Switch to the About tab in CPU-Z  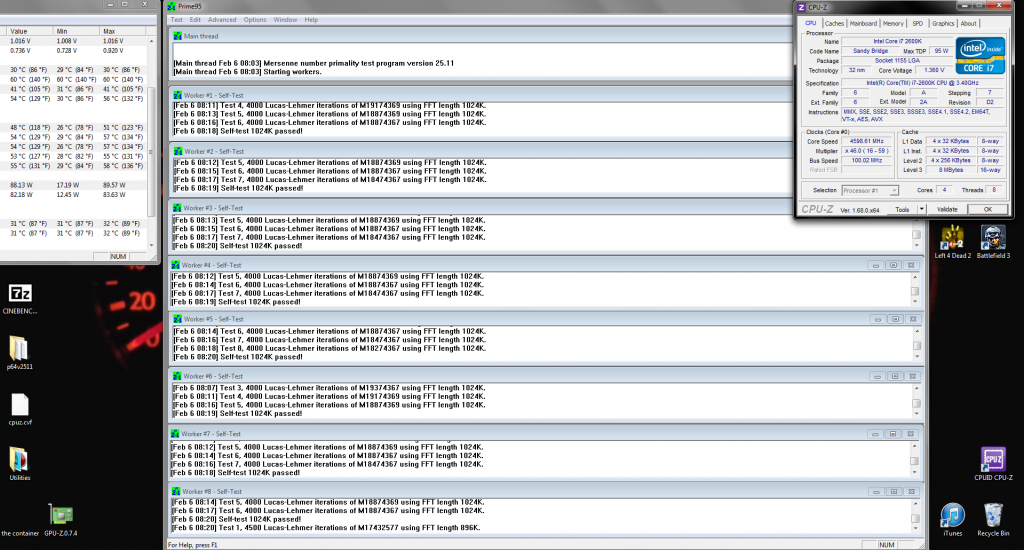(x=968, y=24)
